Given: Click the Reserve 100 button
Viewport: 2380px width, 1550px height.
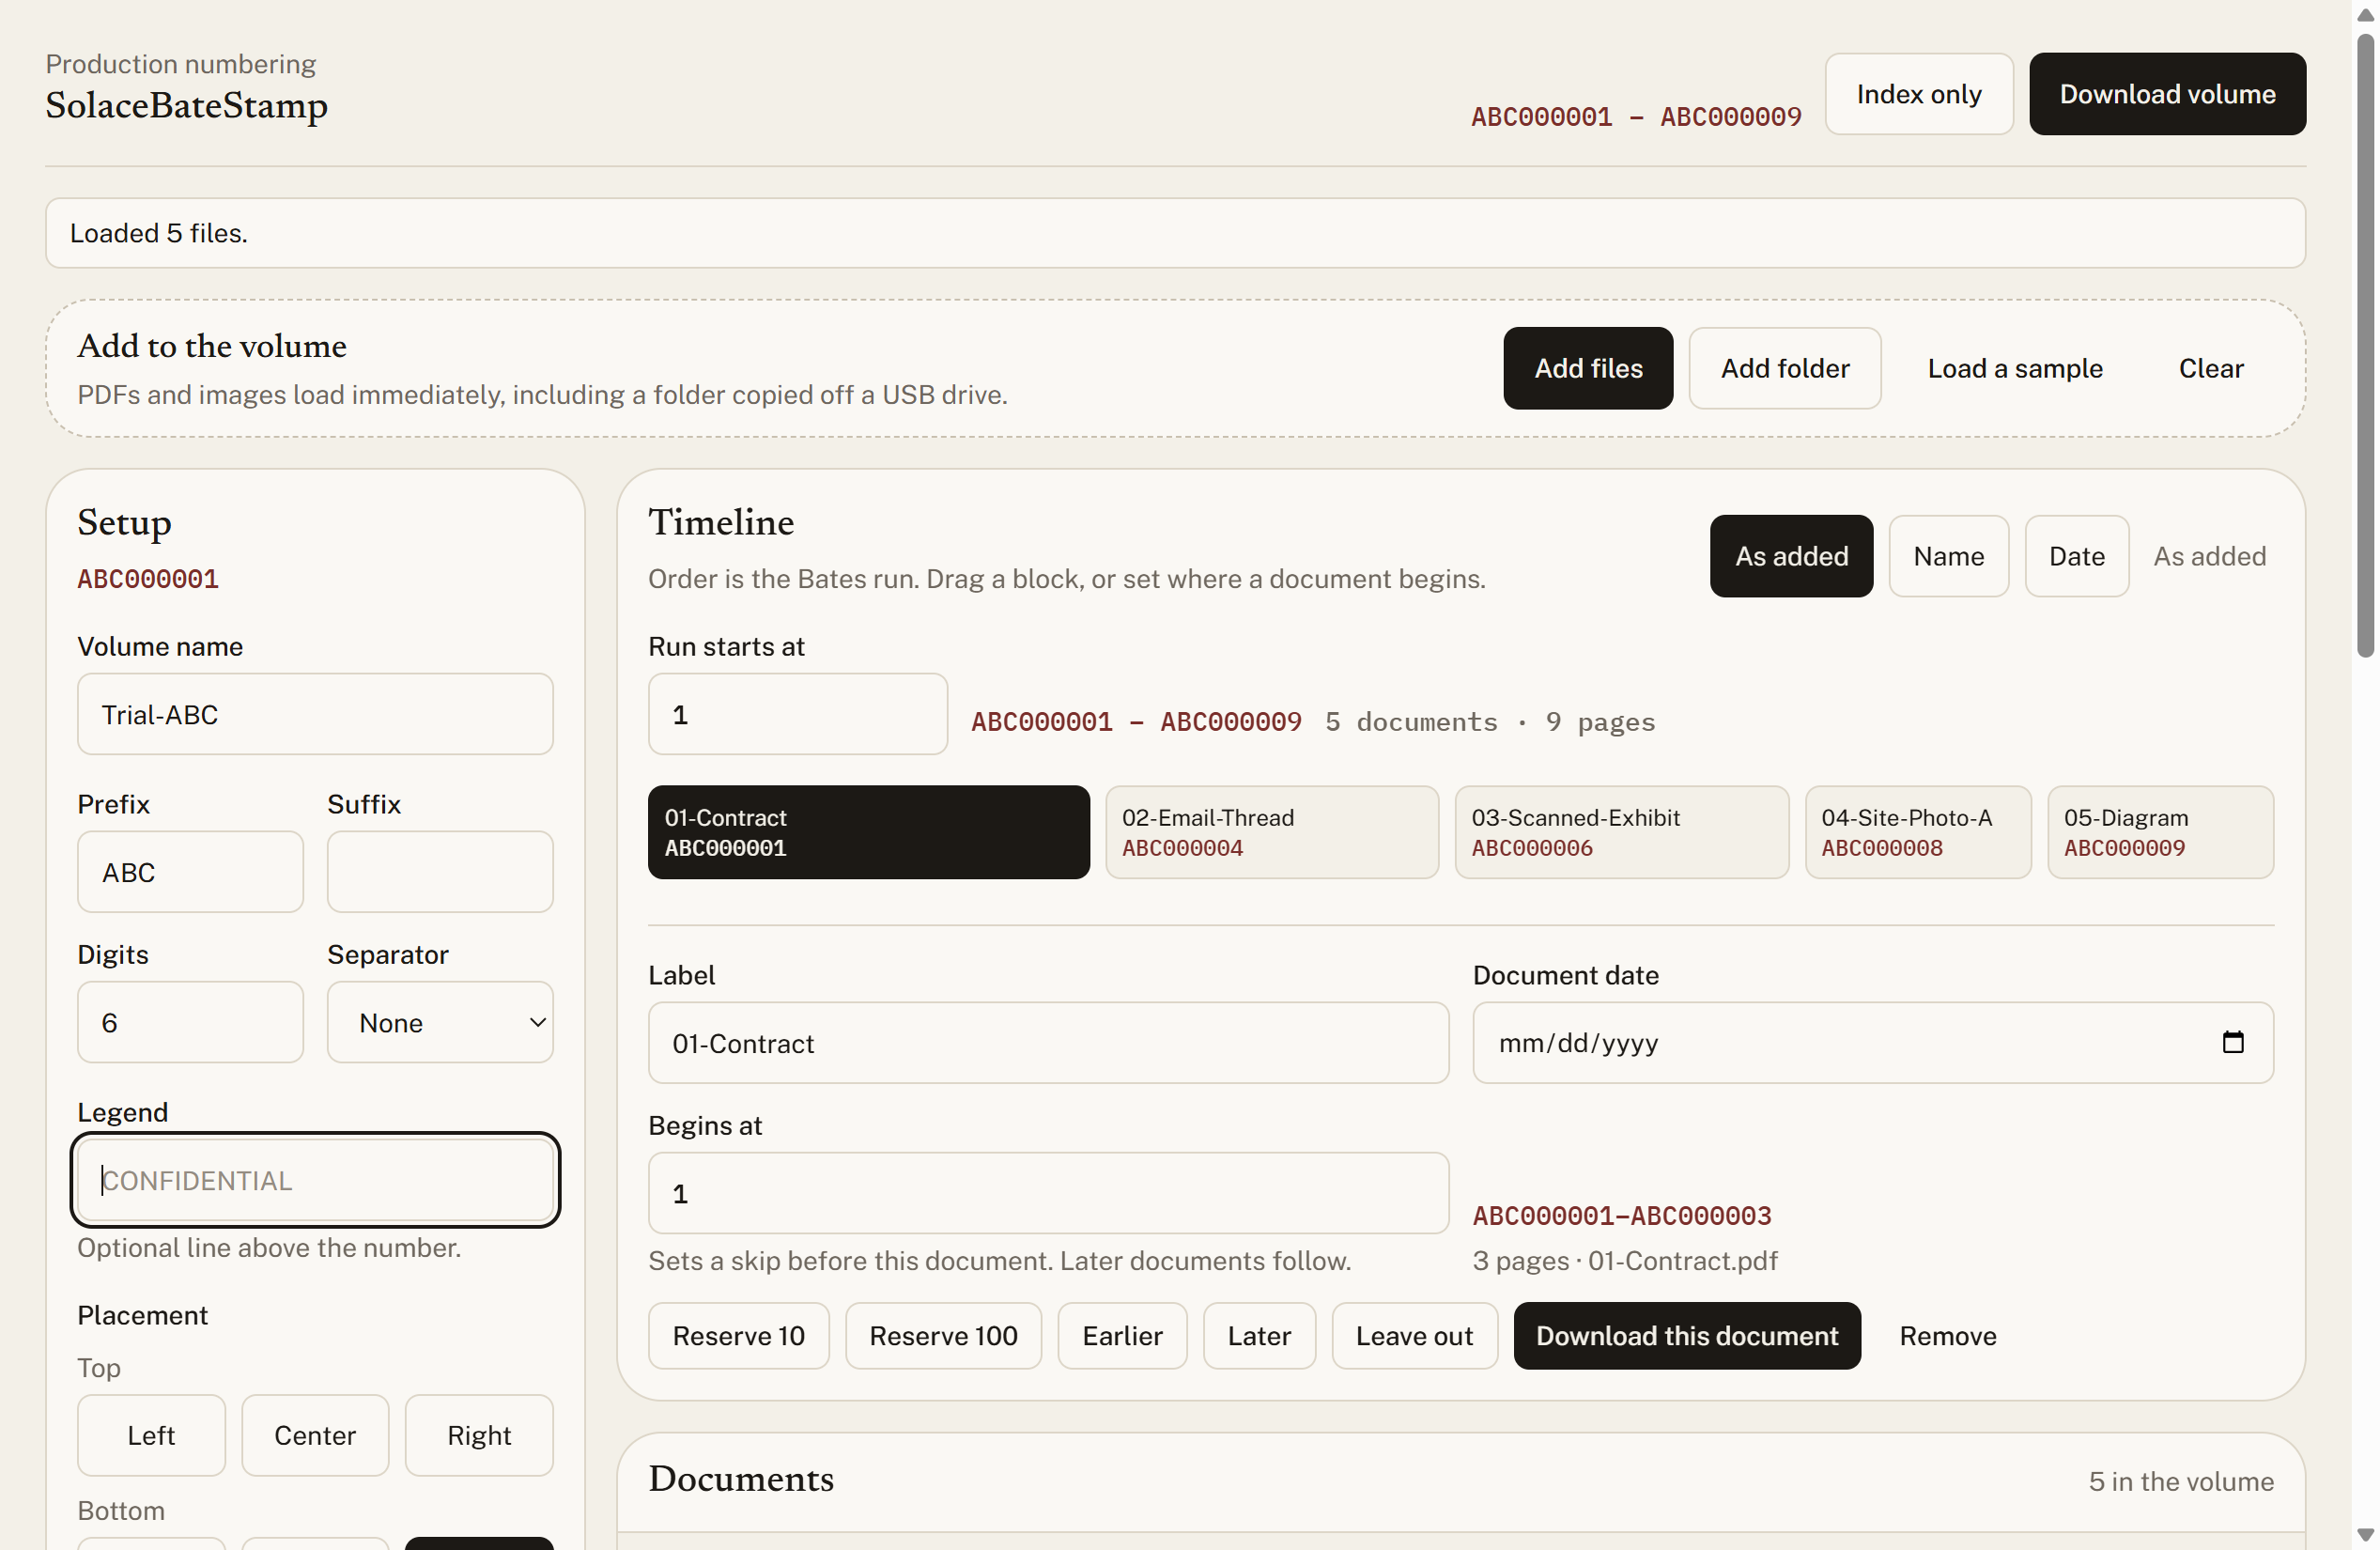Looking at the screenshot, I should coord(943,1335).
